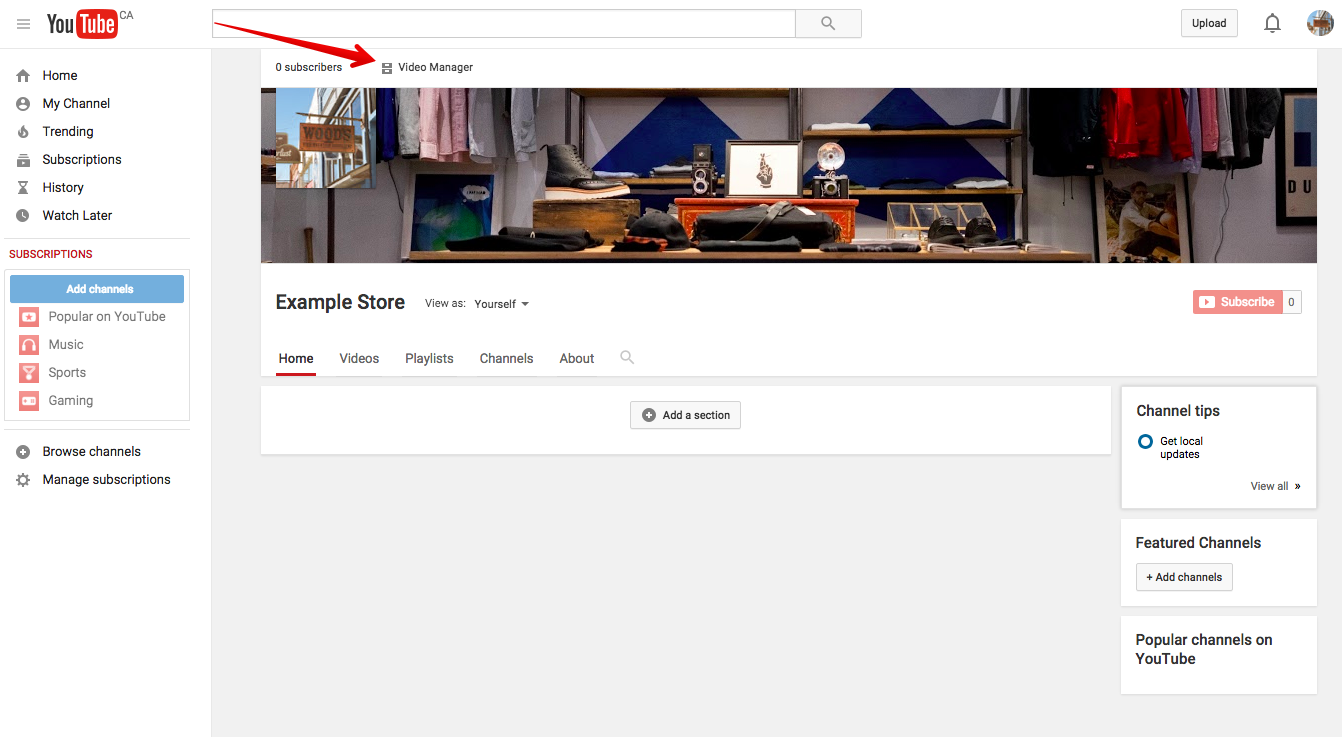
Task: Click the Add a section button
Action: (x=685, y=415)
